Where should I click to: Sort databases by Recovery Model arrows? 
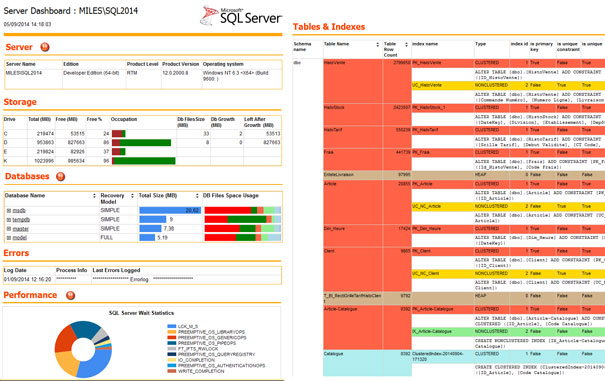coord(132,196)
